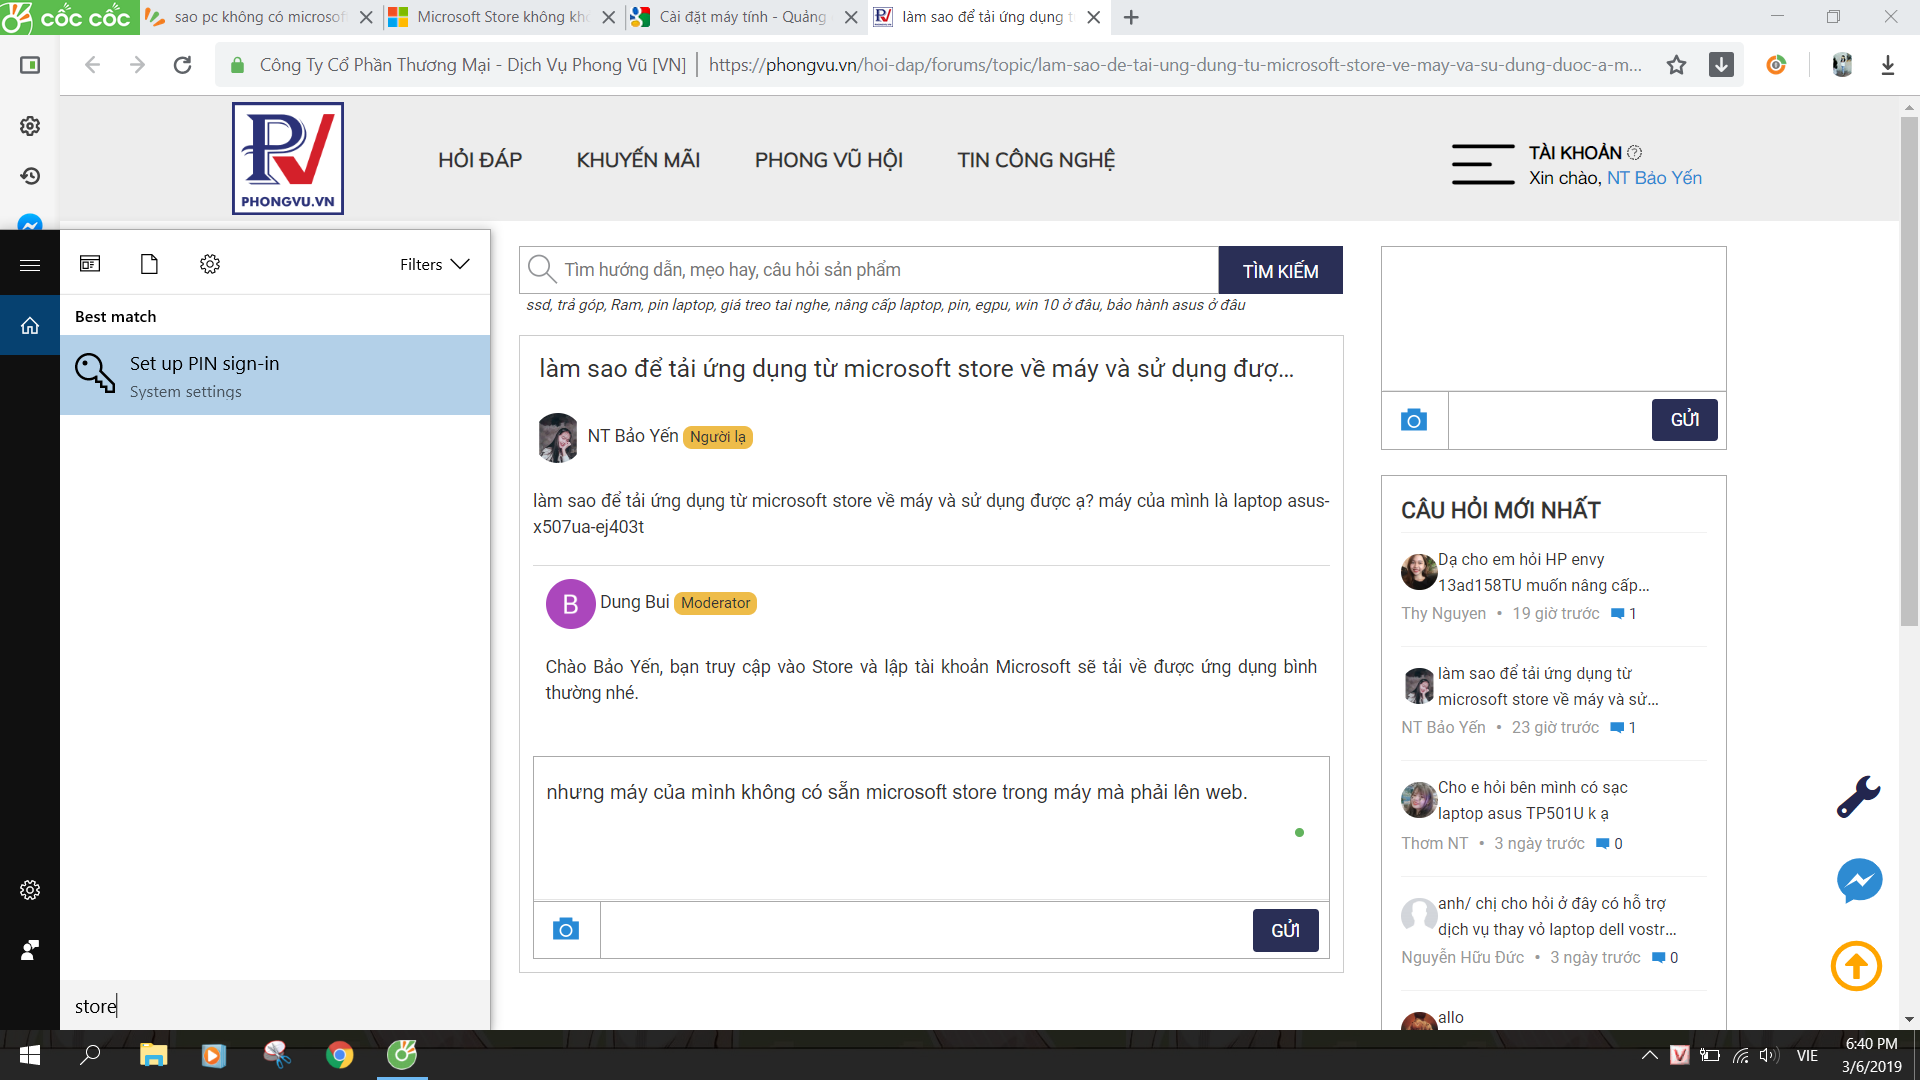Open Windows Start button

[x=30, y=1055]
